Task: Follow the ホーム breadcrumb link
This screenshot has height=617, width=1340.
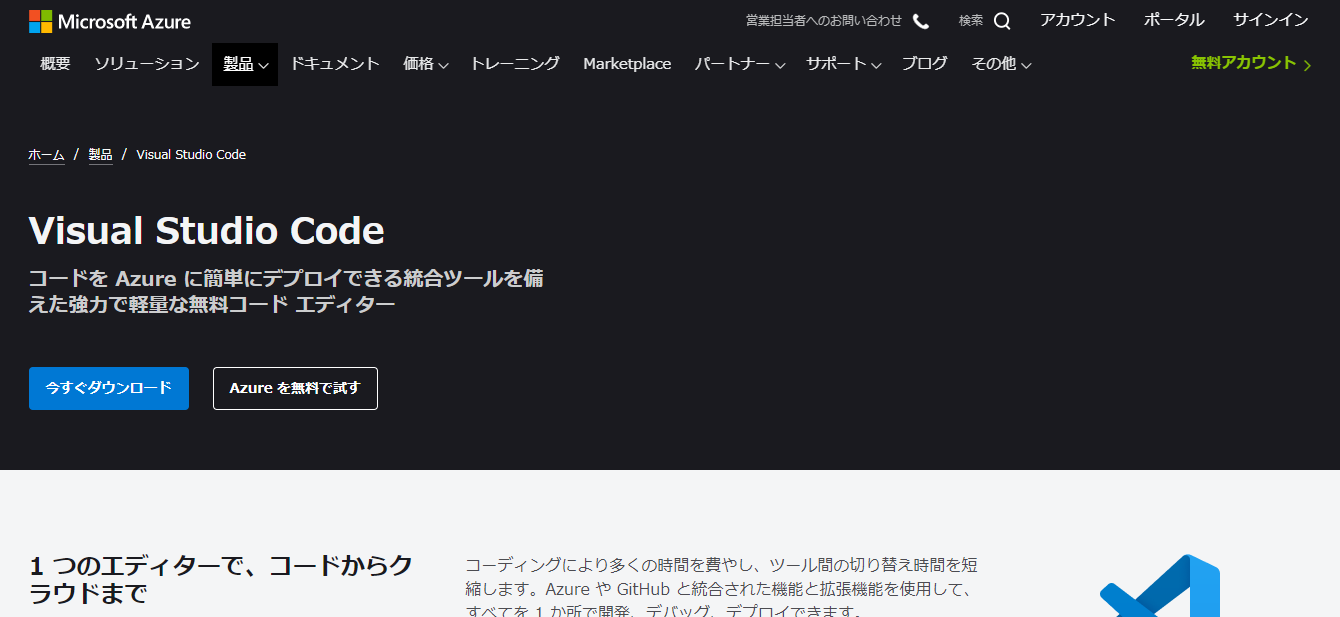Action: coord(46,155)
